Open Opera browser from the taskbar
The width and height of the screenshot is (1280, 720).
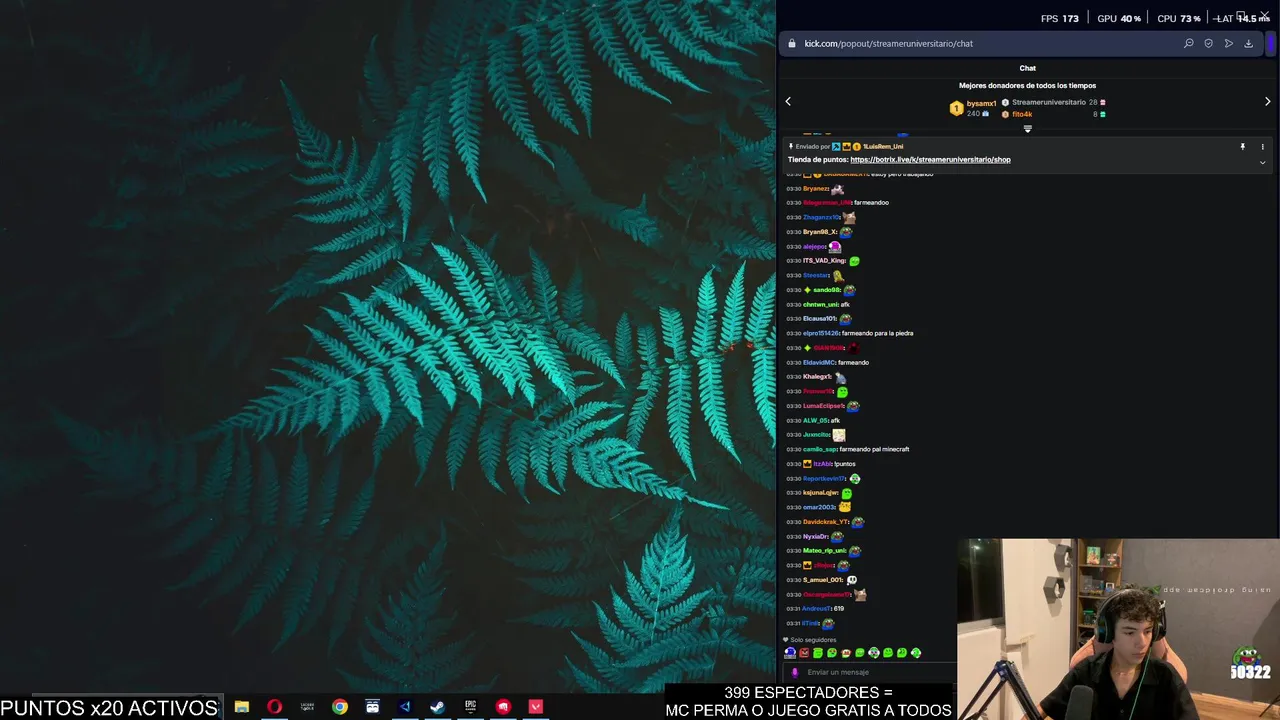274,707
